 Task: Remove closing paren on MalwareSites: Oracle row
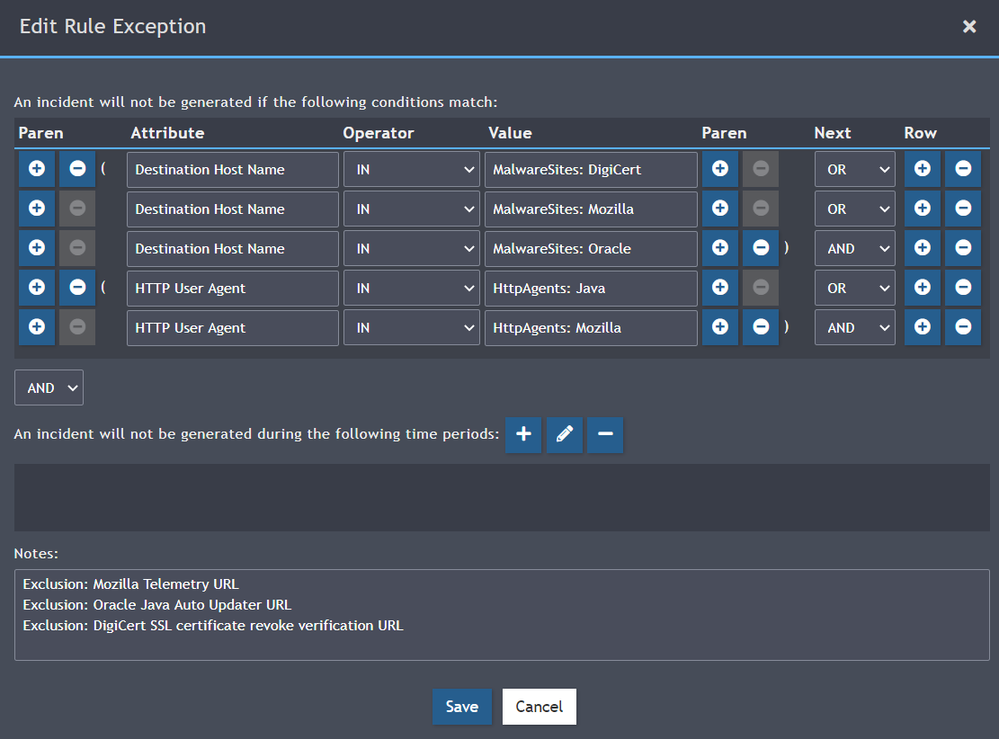point(760,249)
